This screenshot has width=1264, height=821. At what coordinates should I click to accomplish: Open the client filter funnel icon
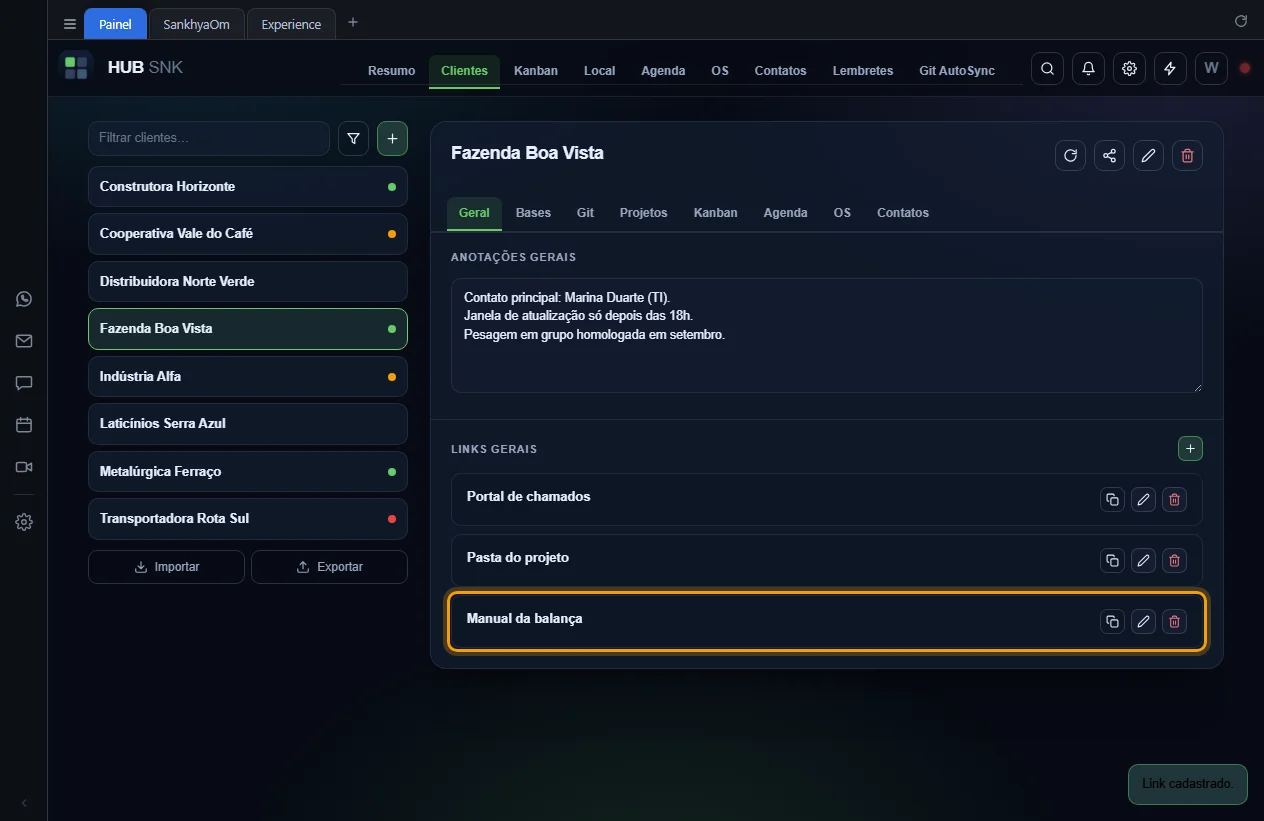(353, 139)
